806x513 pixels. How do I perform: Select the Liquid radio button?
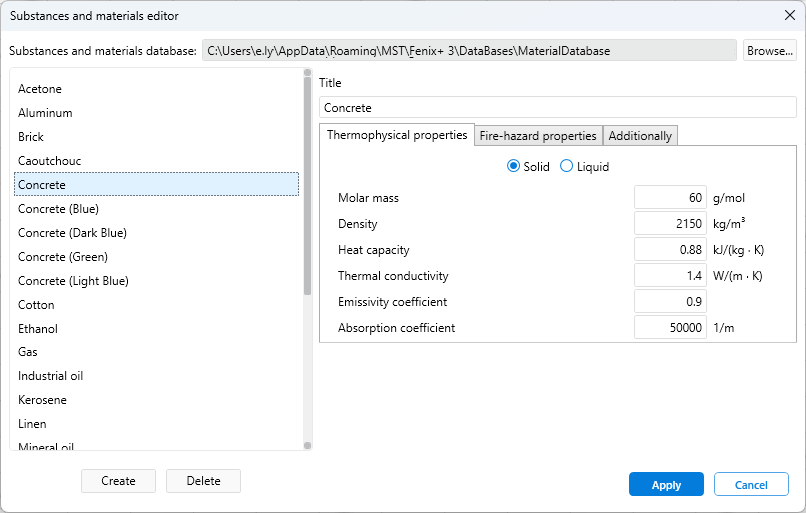point(567,167)
